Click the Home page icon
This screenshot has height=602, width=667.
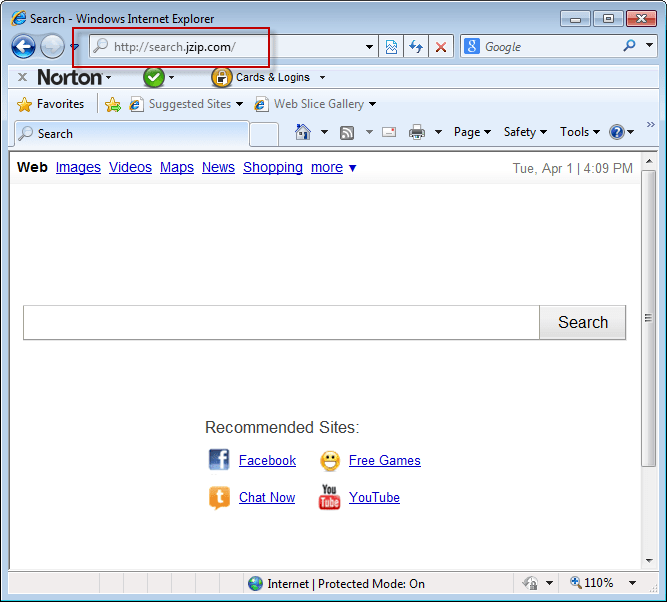303,132
